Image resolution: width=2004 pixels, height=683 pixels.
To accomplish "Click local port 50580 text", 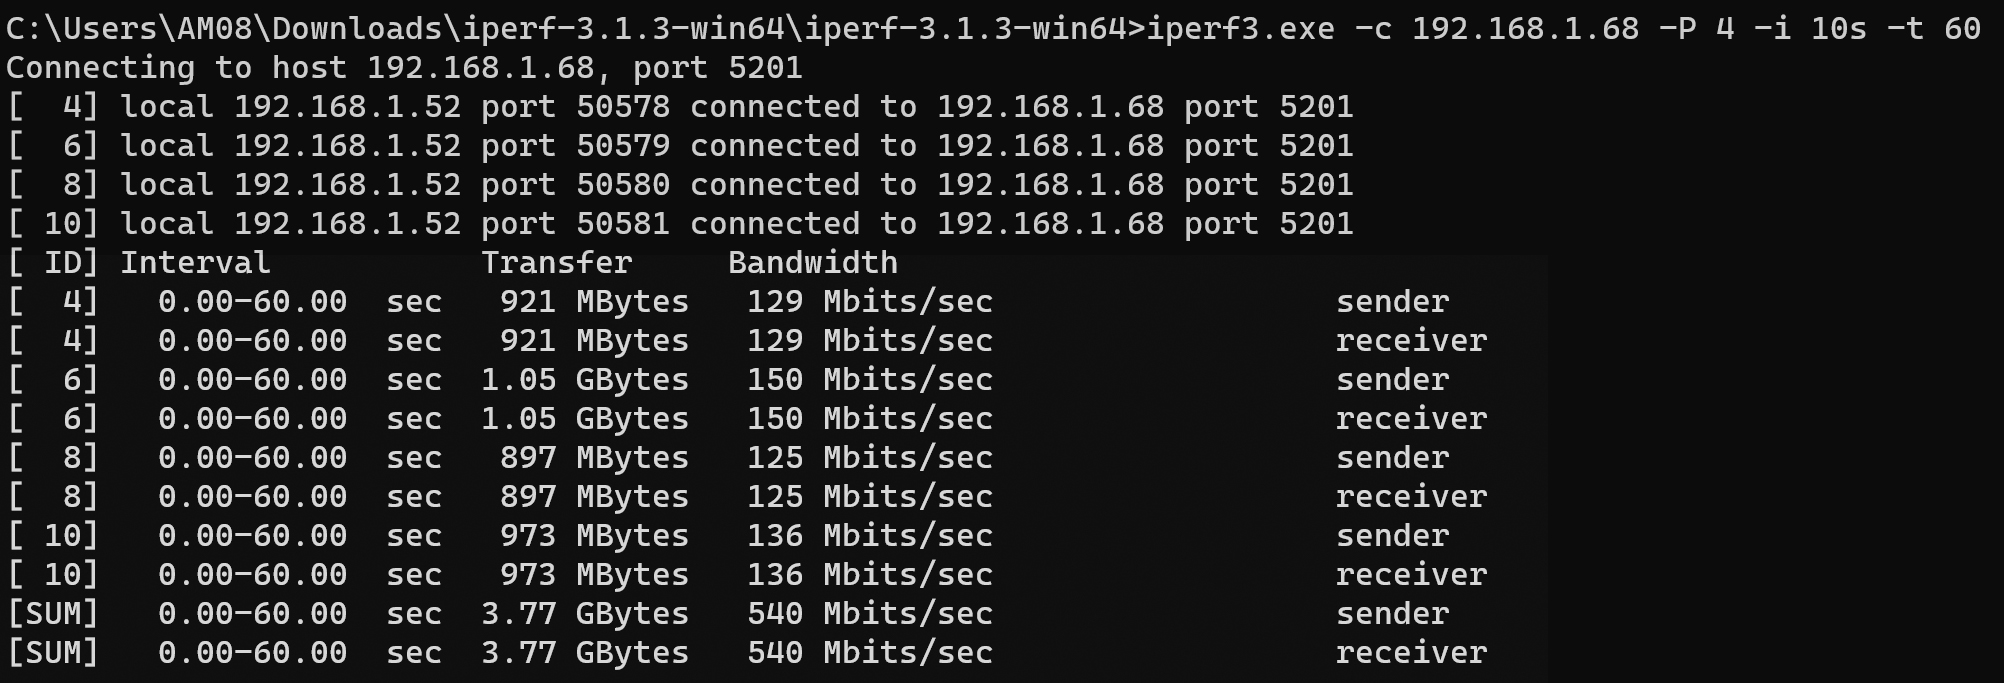I will click(x=623, y=185).
